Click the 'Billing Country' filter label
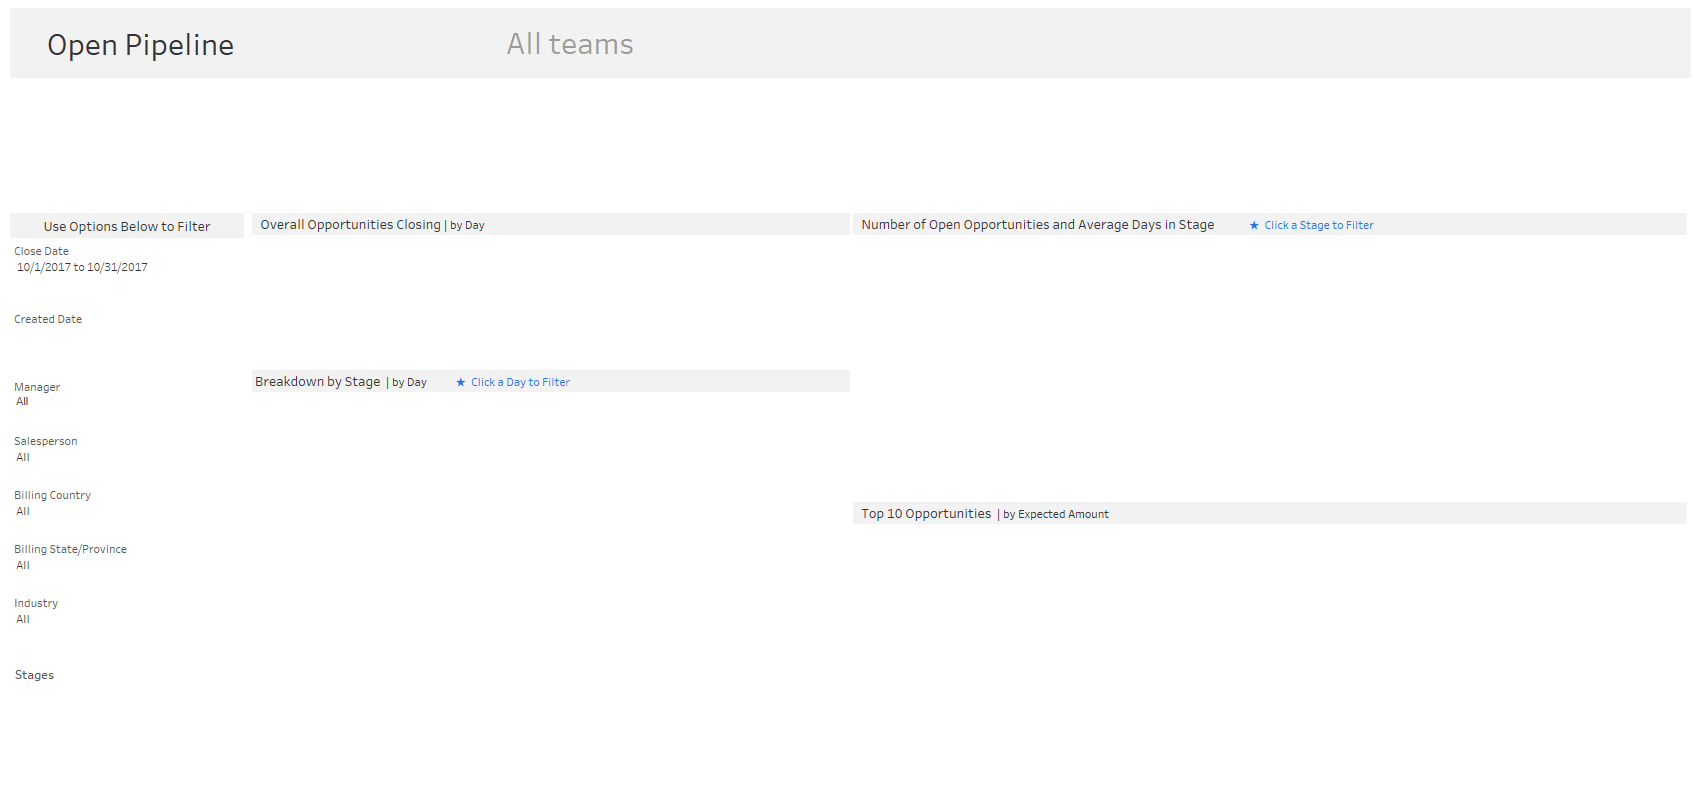This screenshot has height=795, width=1699. (x=52, y=495)
